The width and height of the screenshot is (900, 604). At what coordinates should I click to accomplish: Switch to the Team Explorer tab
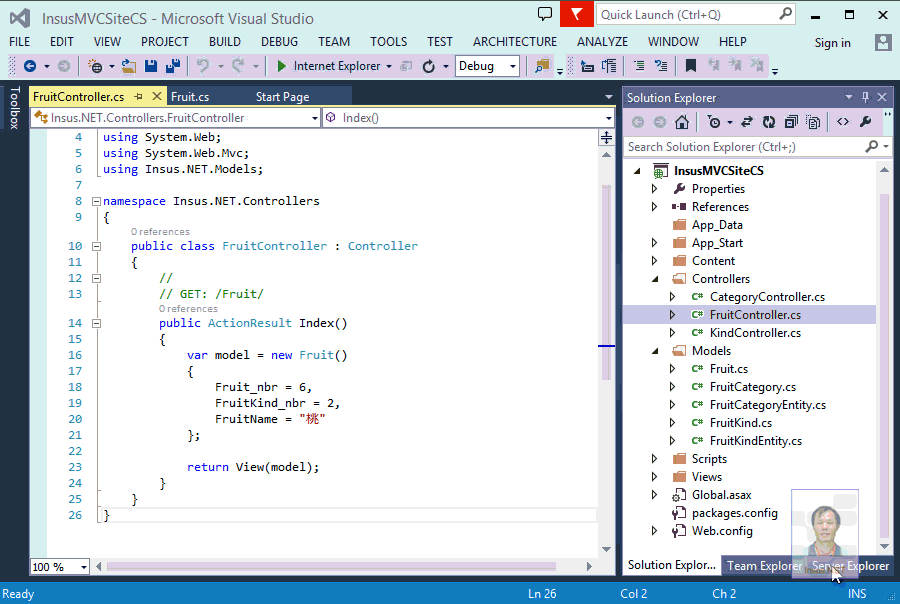click(764, 566)
